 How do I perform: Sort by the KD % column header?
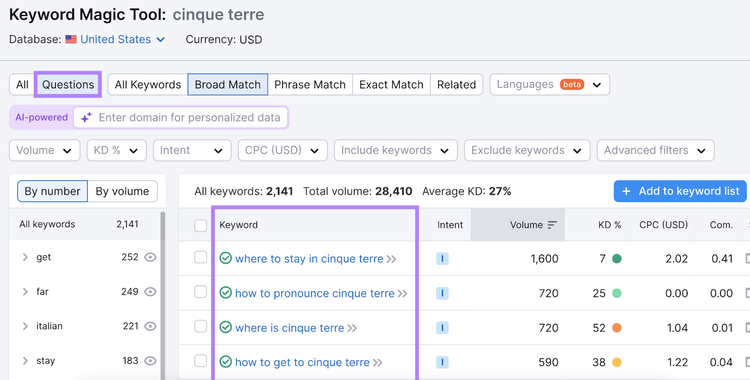pos(609,225)
